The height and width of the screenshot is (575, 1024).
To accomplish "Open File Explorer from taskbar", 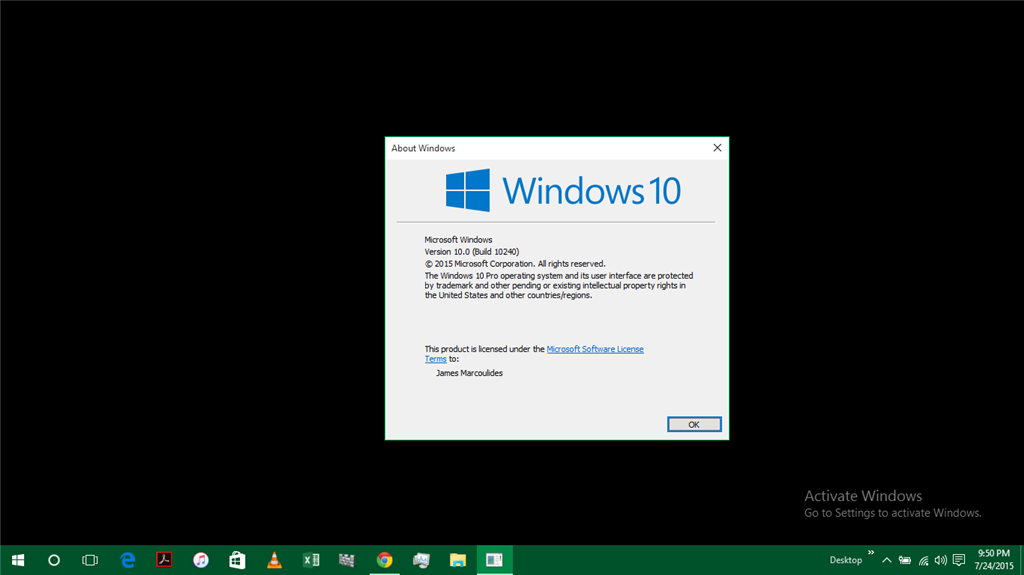I will click(x=458, y=560).
